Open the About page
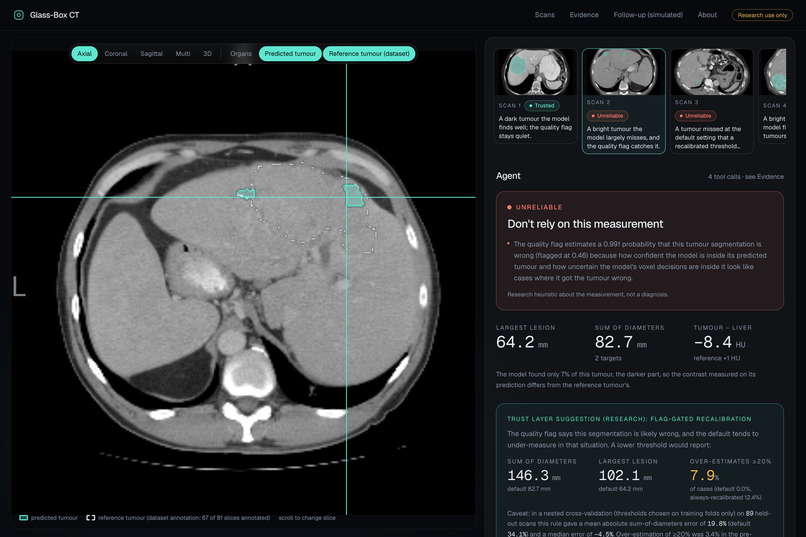The image size is (806, 537). tap(707, 15)
